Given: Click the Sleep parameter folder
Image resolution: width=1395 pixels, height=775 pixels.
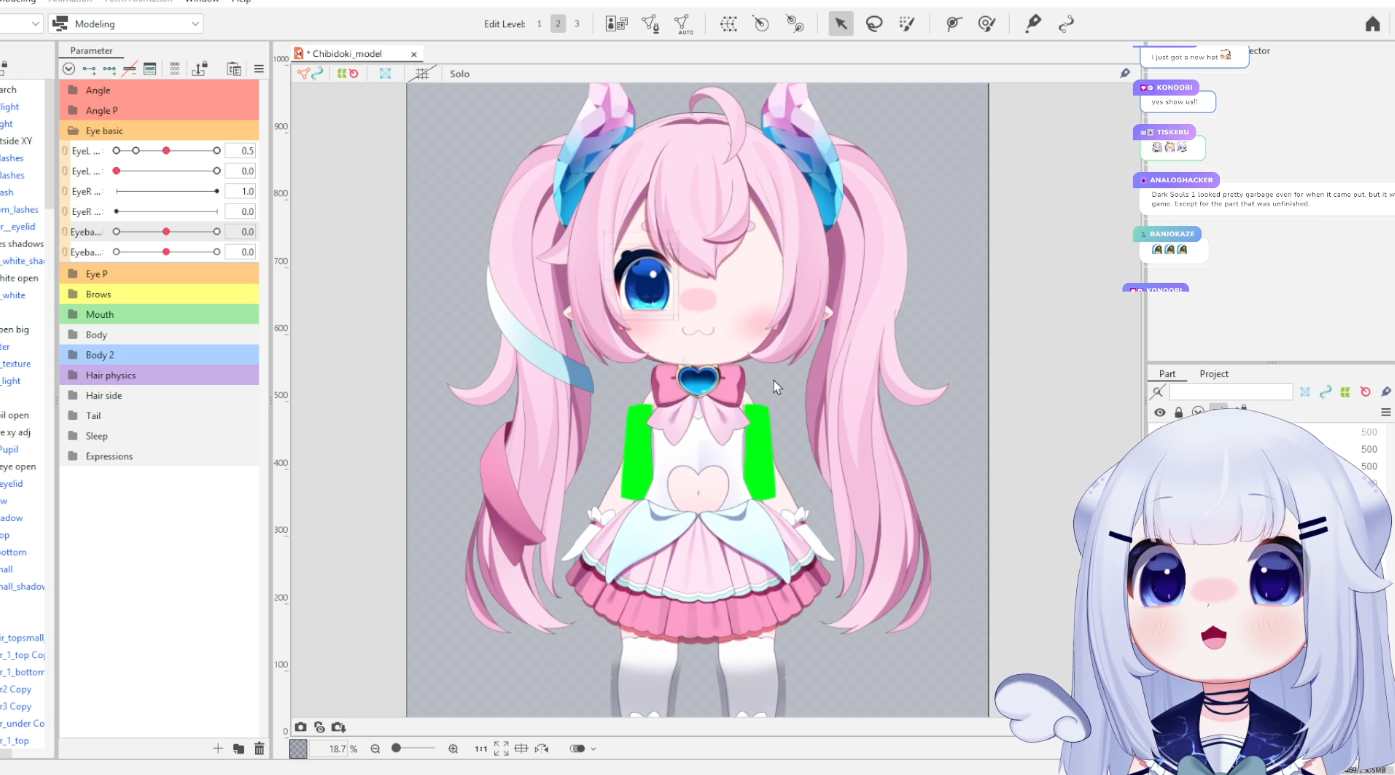Looking at the screenshot, I should (159, 436).
